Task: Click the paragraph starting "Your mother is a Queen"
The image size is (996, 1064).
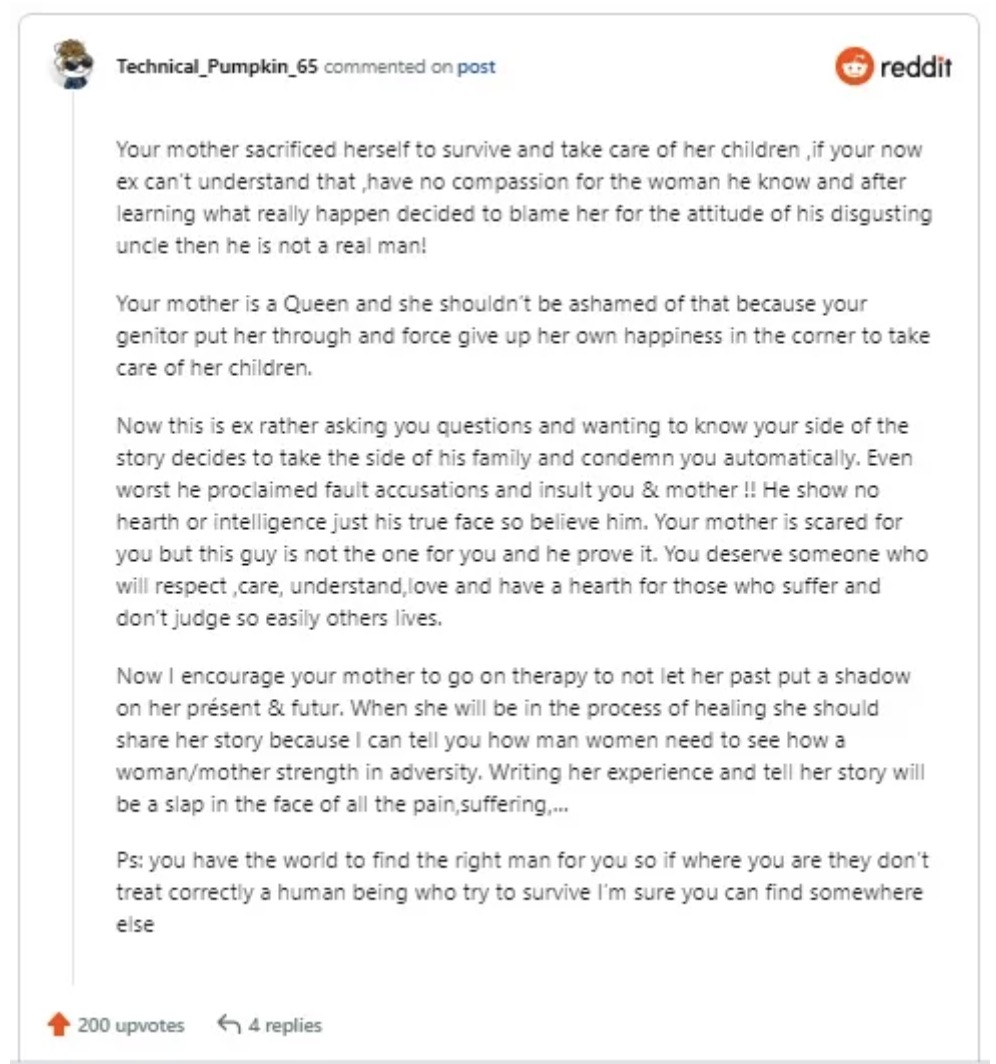Action: pos(519,334)
